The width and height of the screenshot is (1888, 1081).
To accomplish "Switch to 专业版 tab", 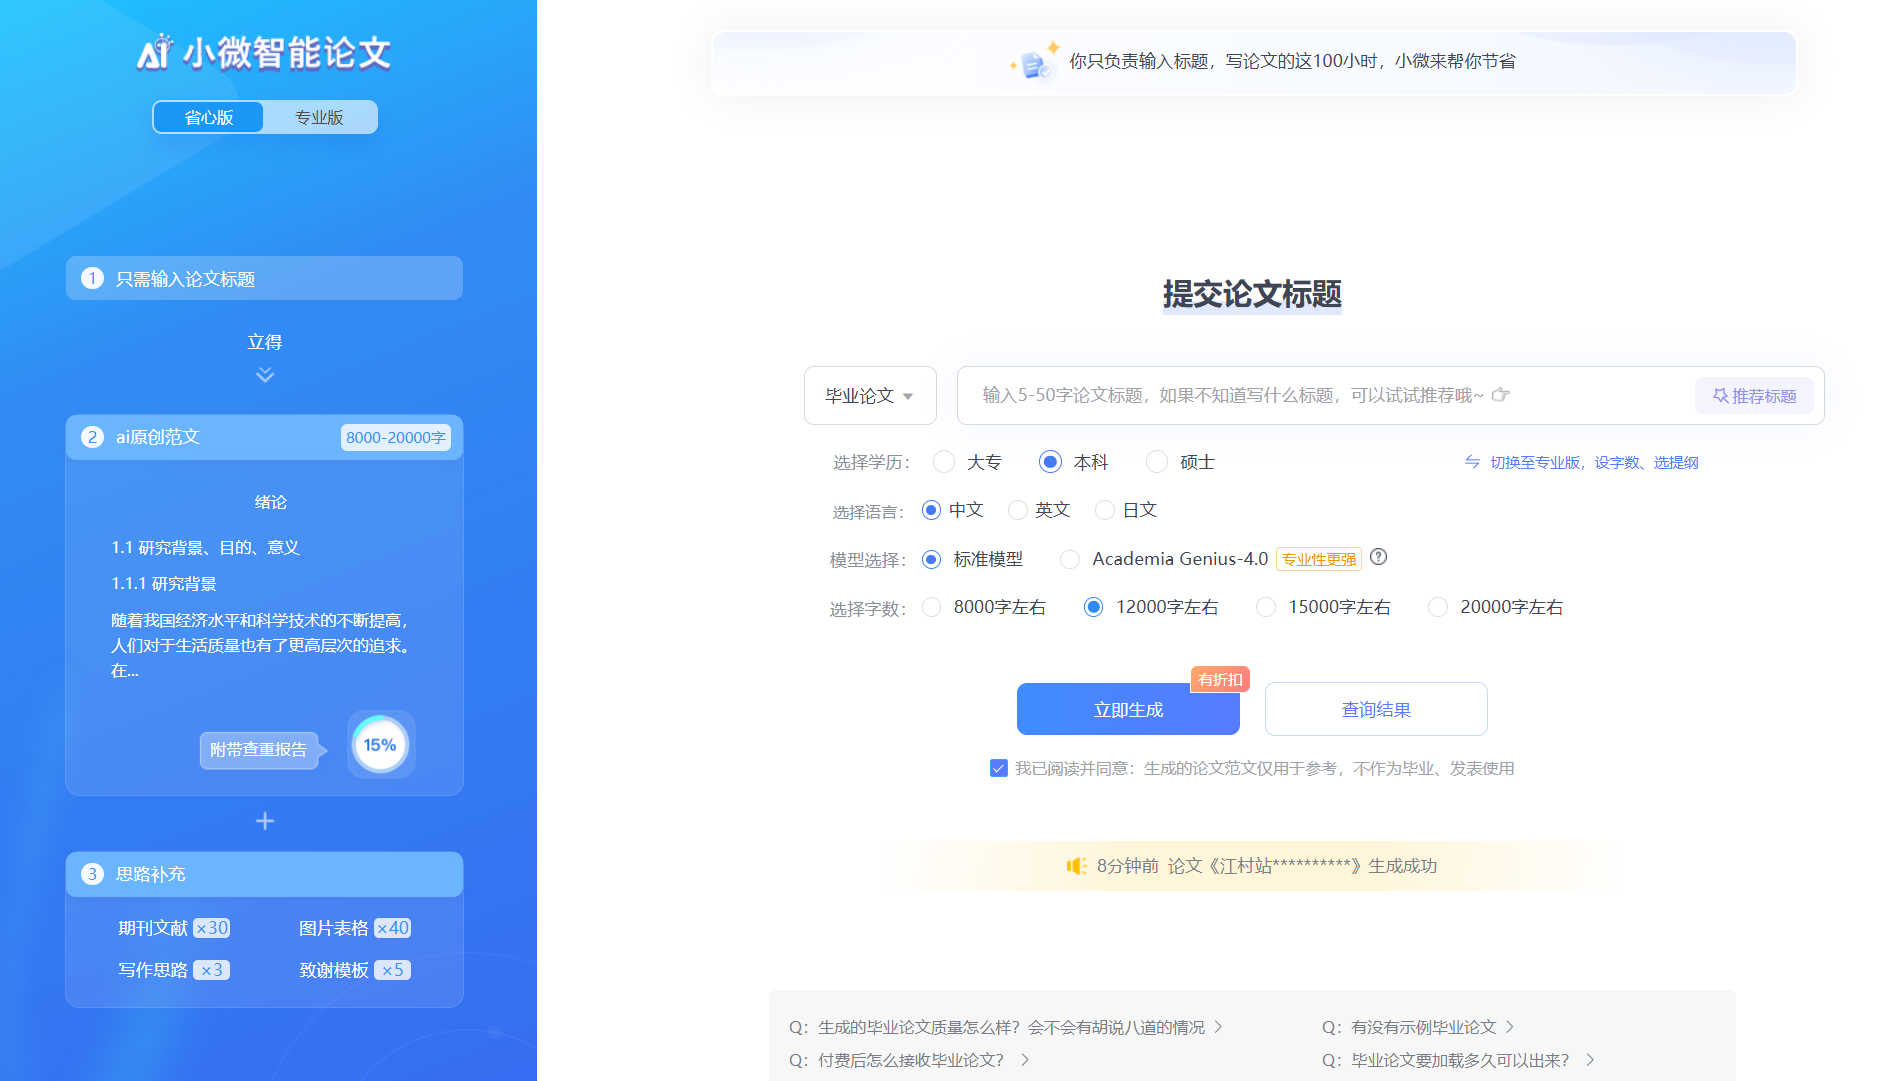I will pos(319,117).
